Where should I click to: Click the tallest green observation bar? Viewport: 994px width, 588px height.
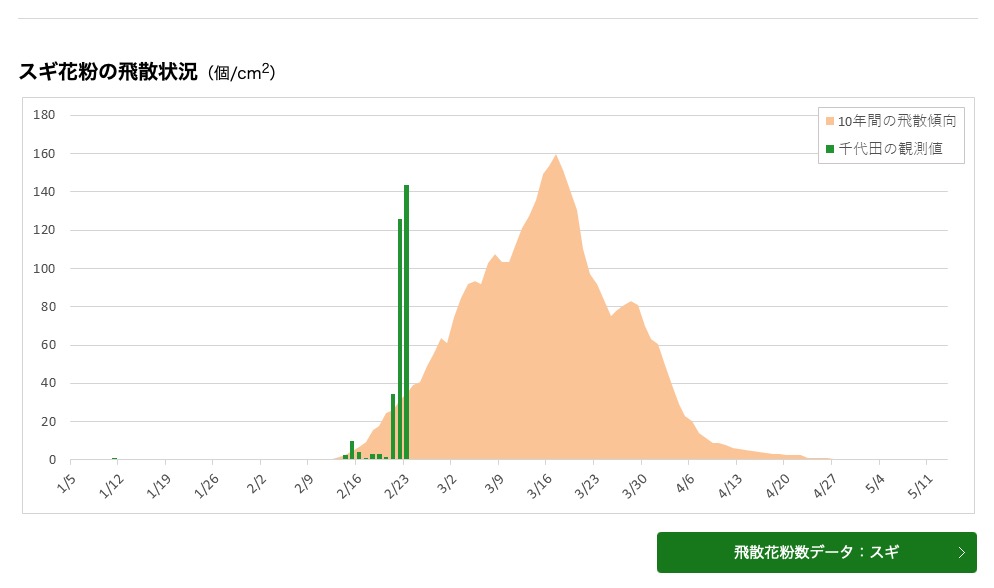[406, 322]
